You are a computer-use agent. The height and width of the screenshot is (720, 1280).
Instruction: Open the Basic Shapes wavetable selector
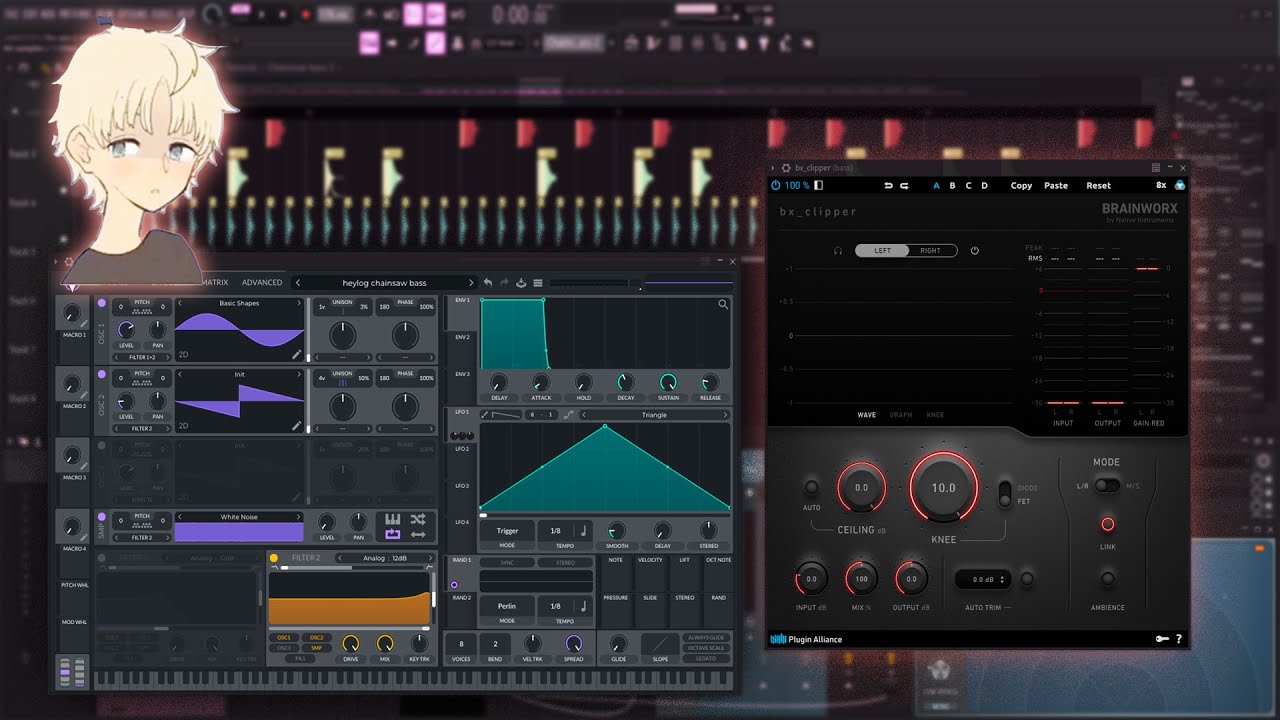click(240, 303)
